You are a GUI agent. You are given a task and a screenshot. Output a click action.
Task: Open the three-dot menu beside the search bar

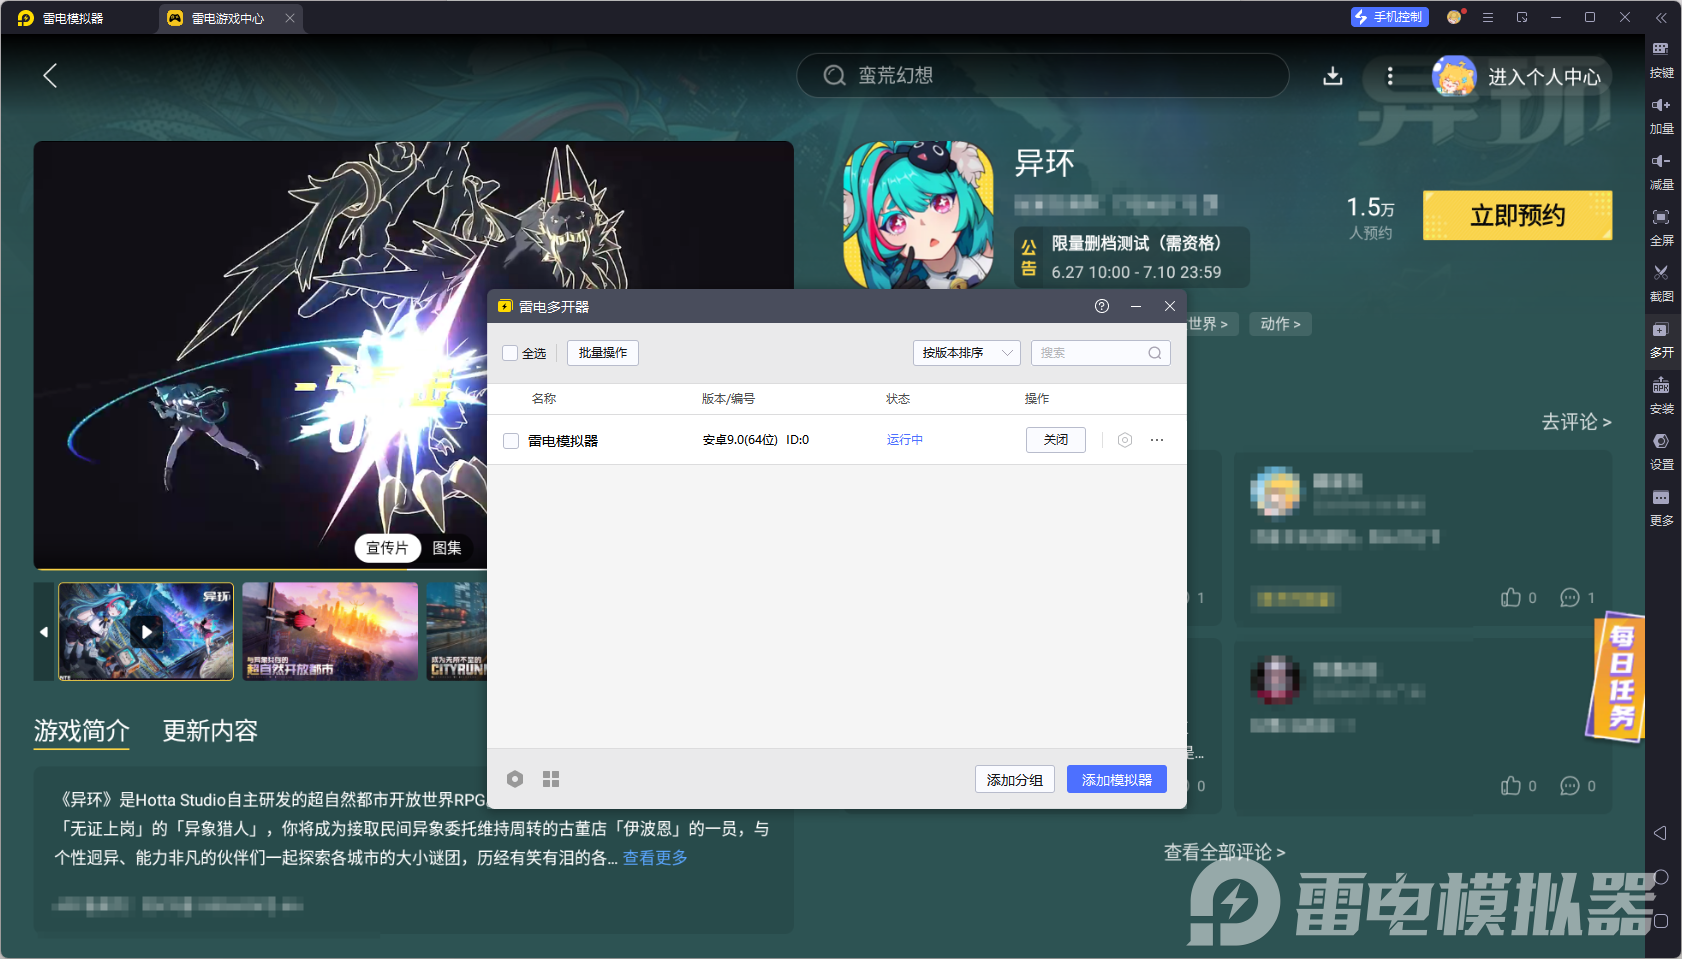pos(1389,75)
